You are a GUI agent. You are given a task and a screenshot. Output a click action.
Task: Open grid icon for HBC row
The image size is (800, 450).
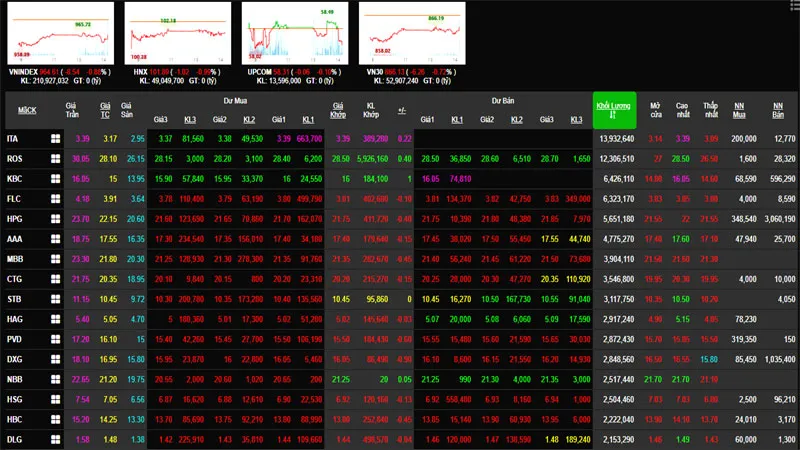(x=55, y=419)
